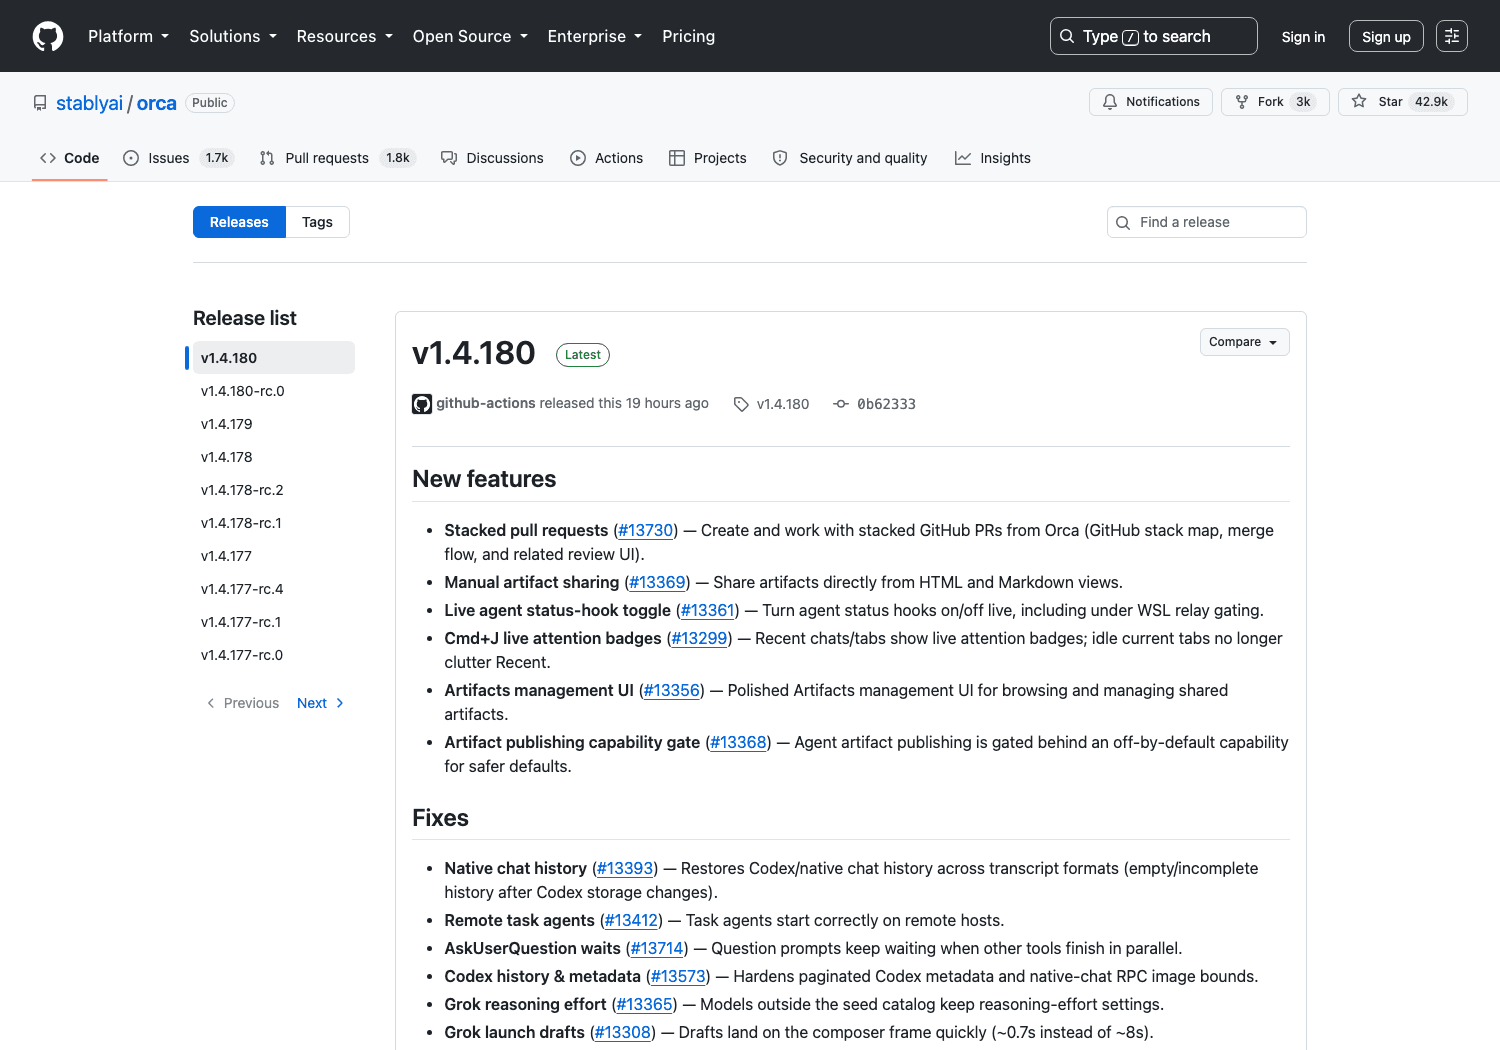This screenshot has width=1500, height=1050.
Task: Open pull request #13730 link
Action: (x=646, y=530)
